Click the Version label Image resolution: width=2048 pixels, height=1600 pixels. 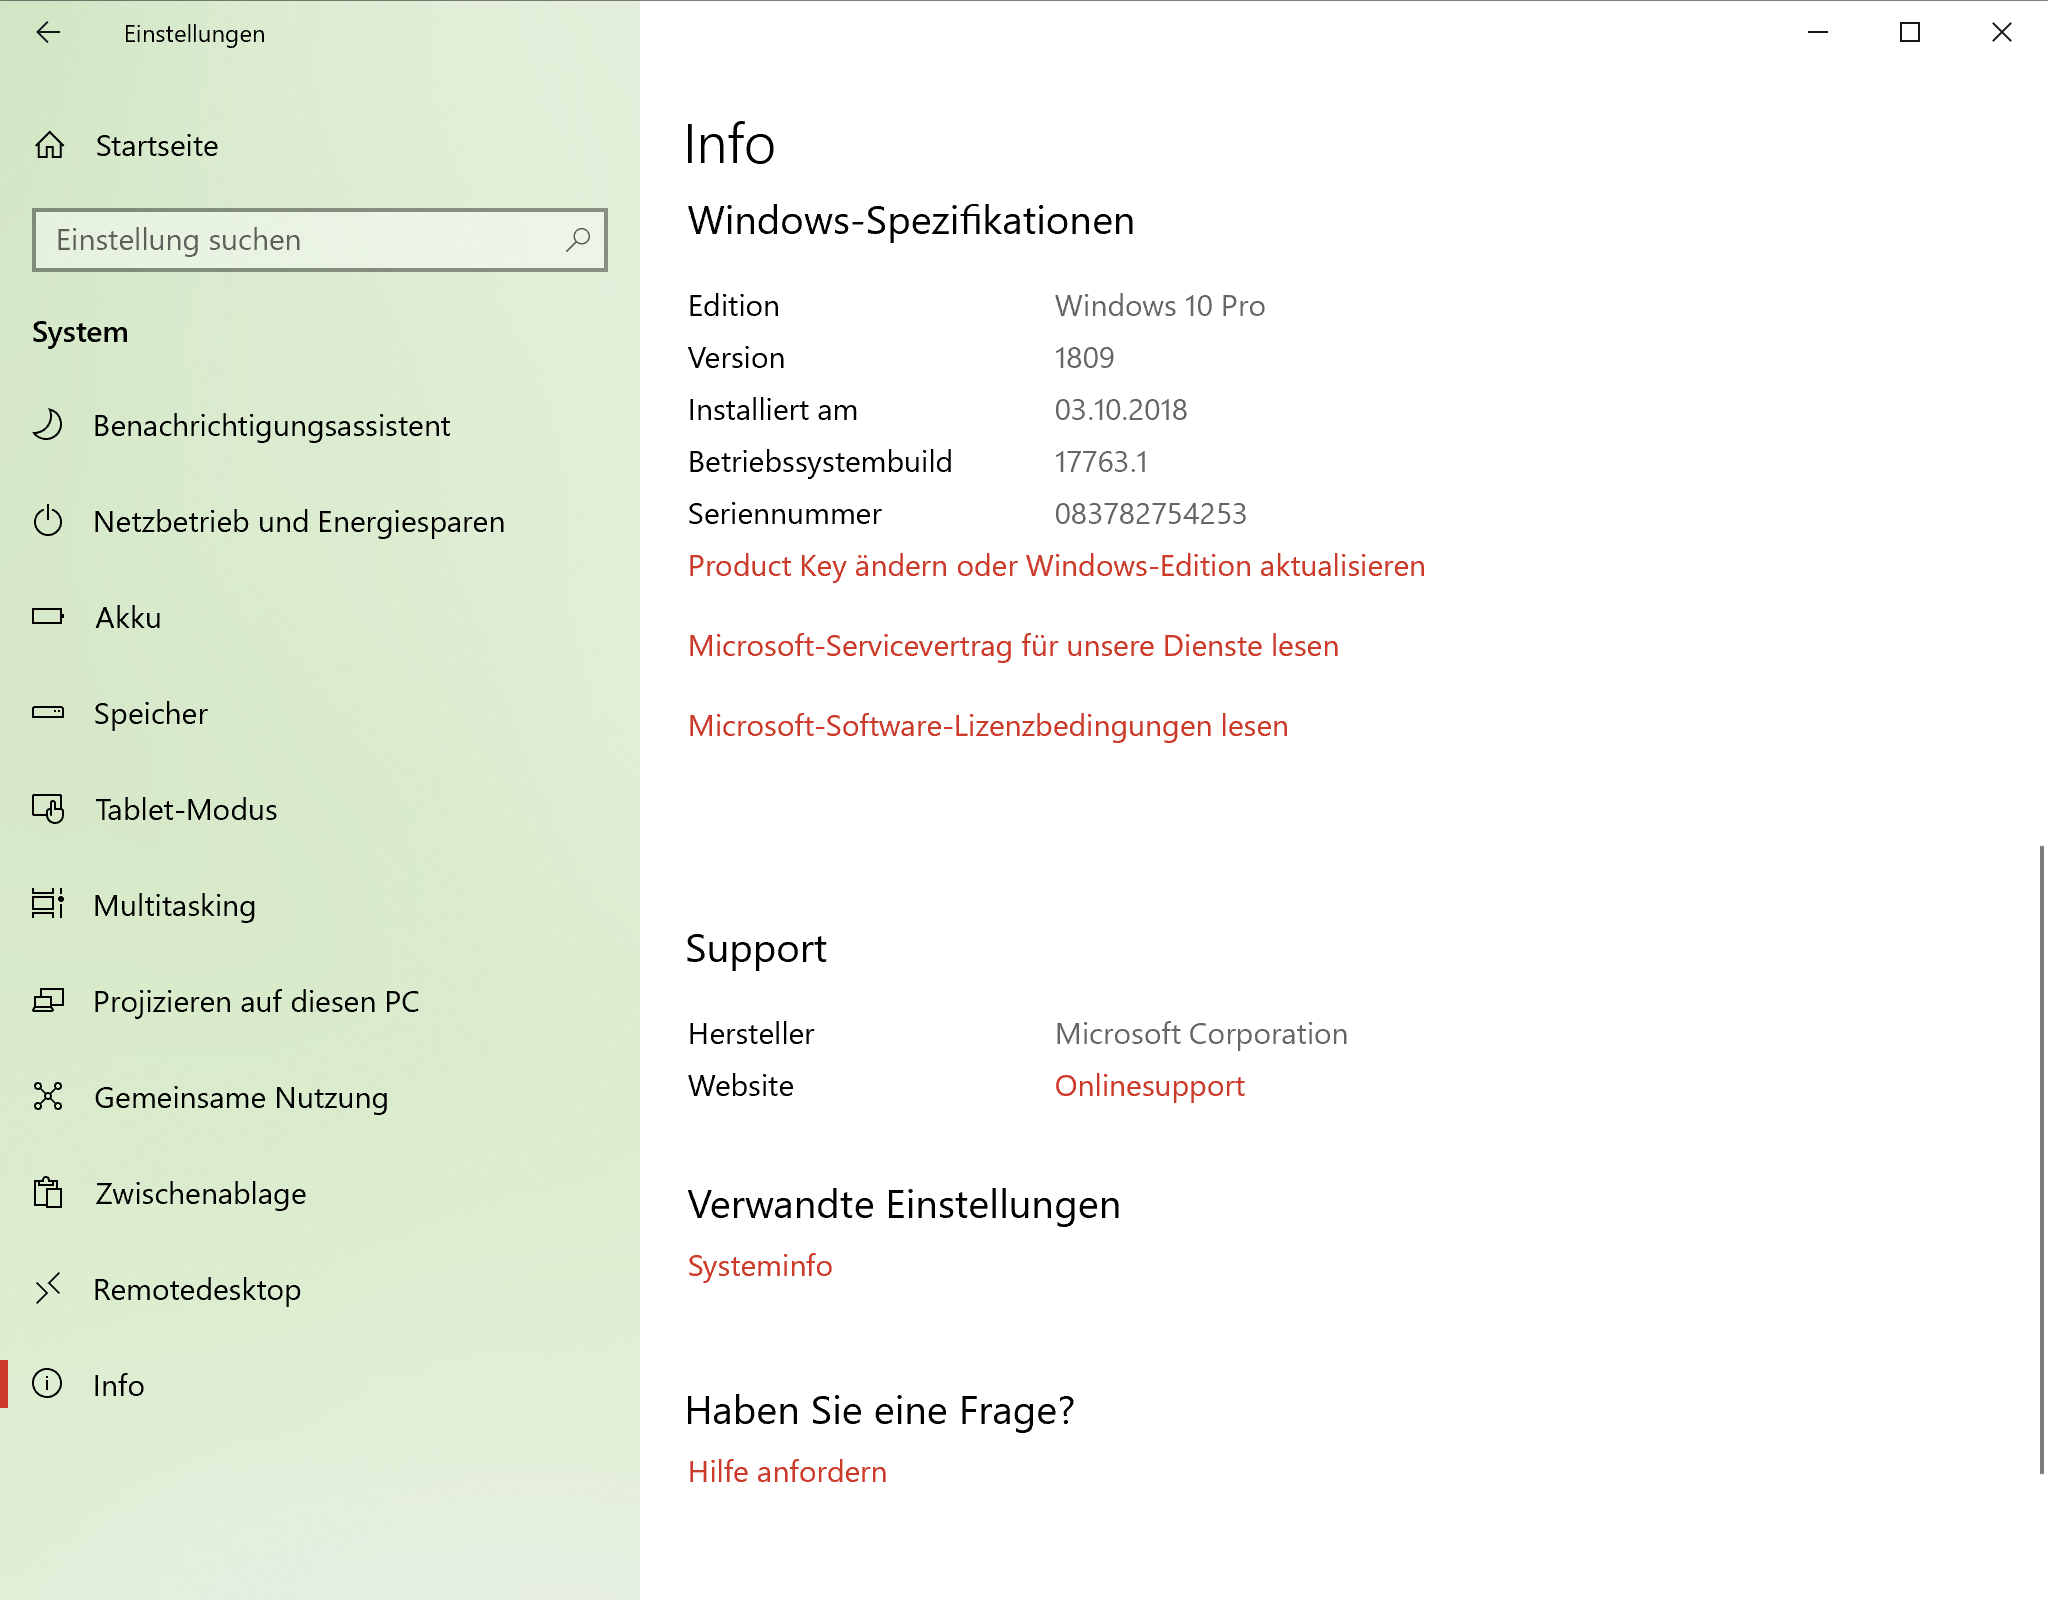point(737,358)
